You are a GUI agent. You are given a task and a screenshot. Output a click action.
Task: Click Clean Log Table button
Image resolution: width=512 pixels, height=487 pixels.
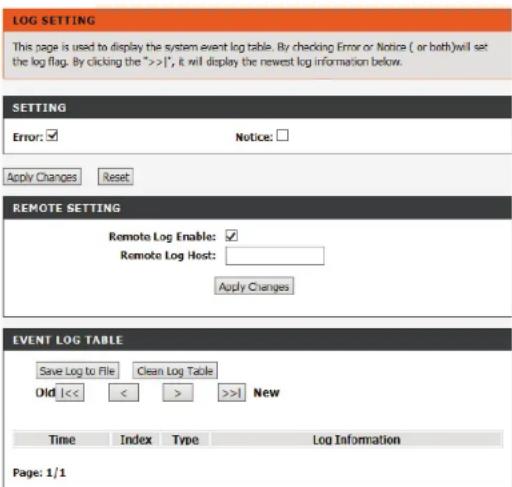175,370
